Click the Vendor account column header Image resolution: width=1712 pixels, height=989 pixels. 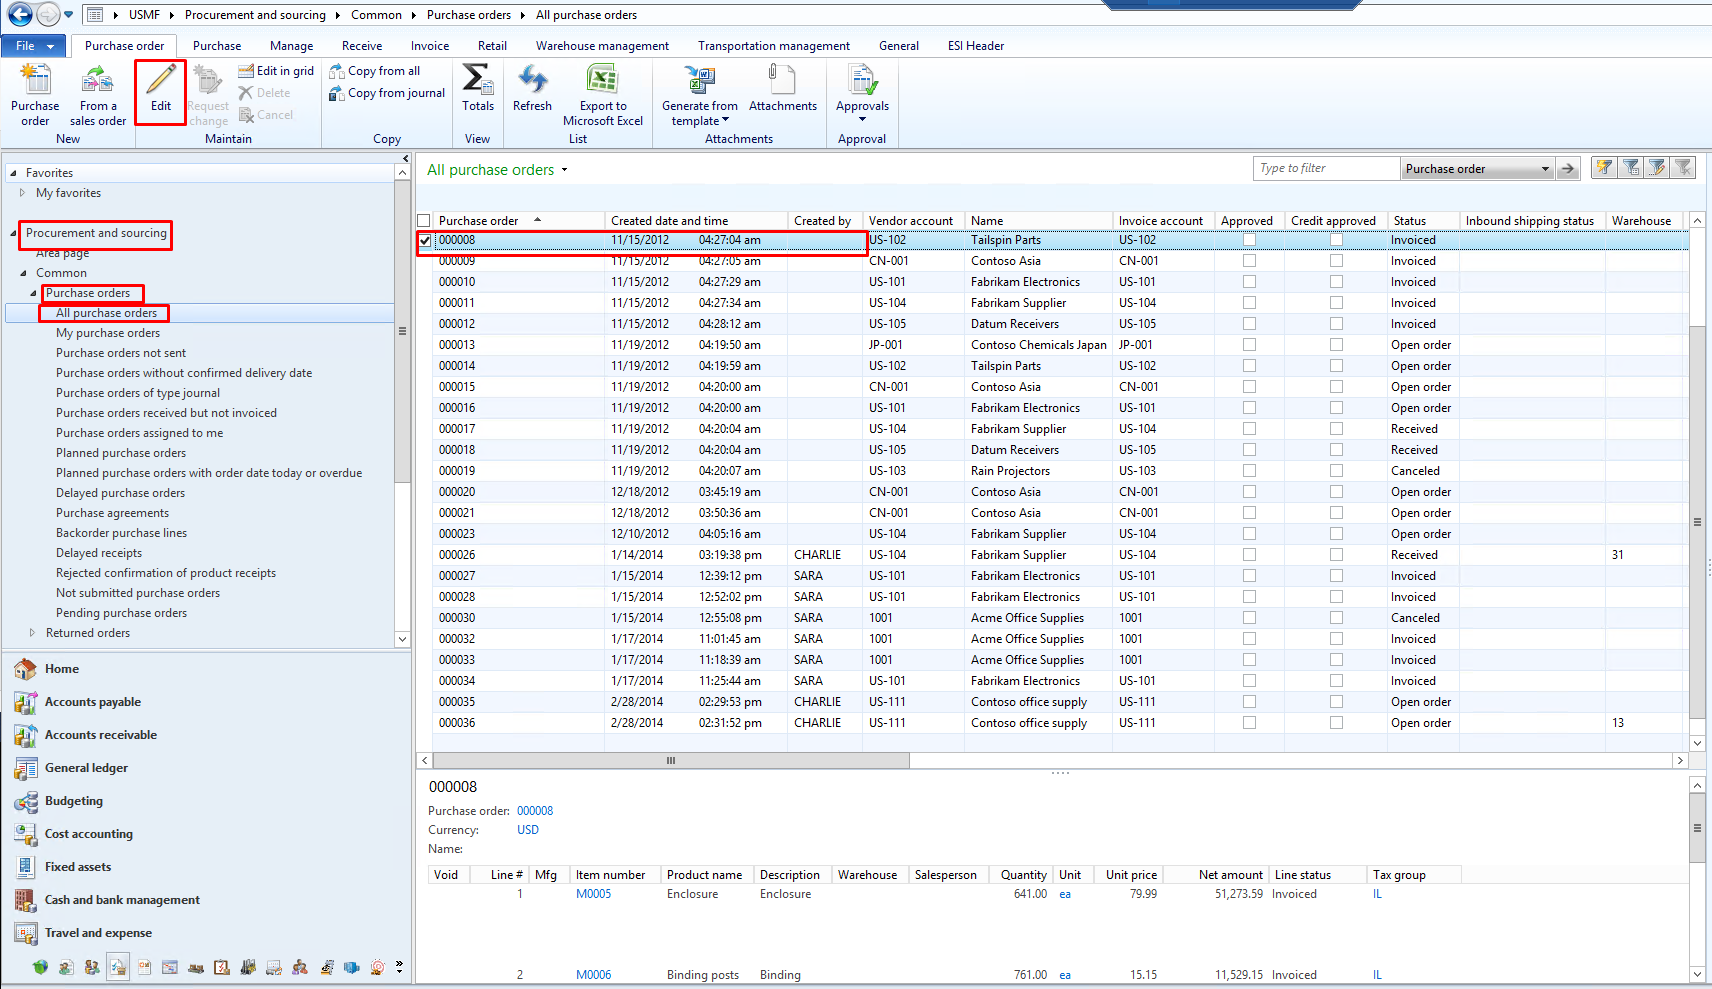[913, 221]
